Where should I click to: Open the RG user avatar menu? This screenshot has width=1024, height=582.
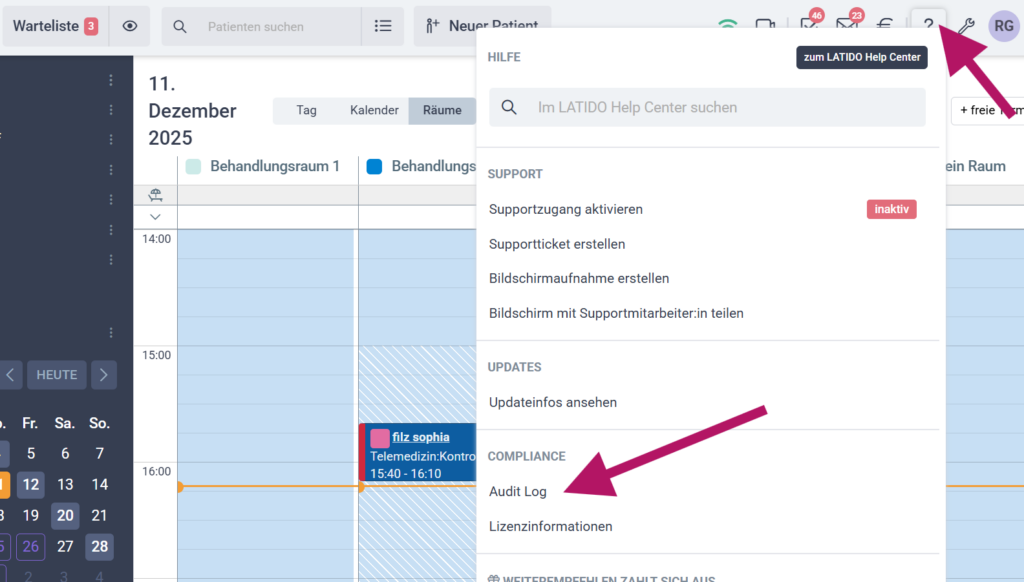point(1003,26)
